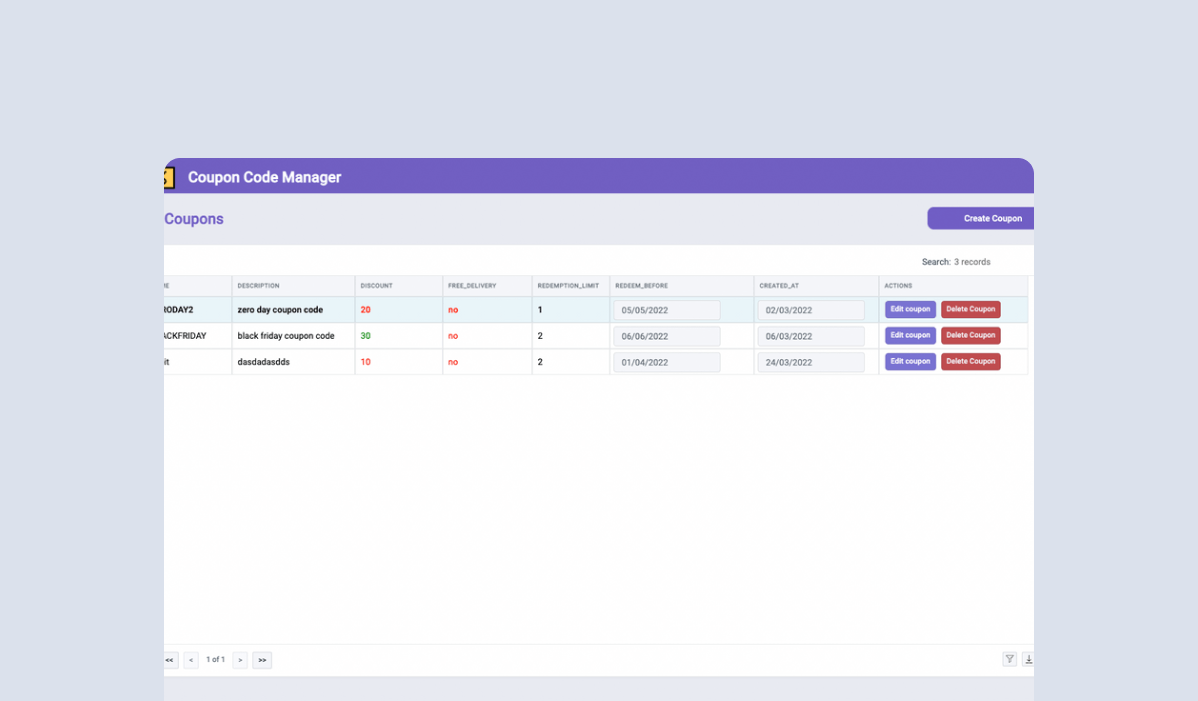Go to the previous page of results

(x=191, y=660)
